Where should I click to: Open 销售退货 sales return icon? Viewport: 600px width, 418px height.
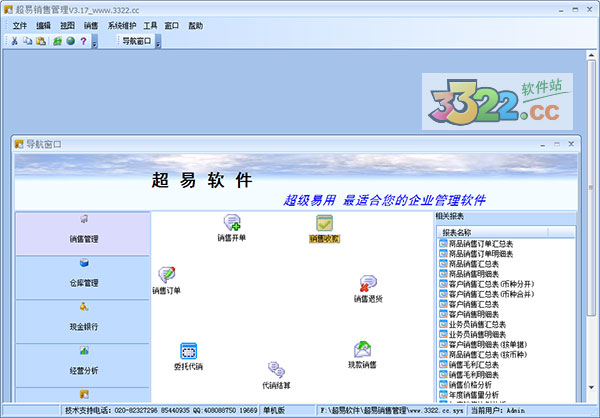tap(368, 289)
